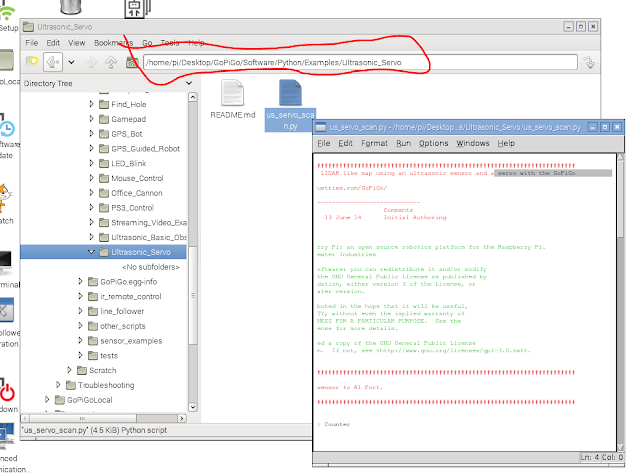Image resolution: width=640 pixels, height=476 pixels.
Task: Click the new tab bookmark star icon
Action: [x=32, y=62]
